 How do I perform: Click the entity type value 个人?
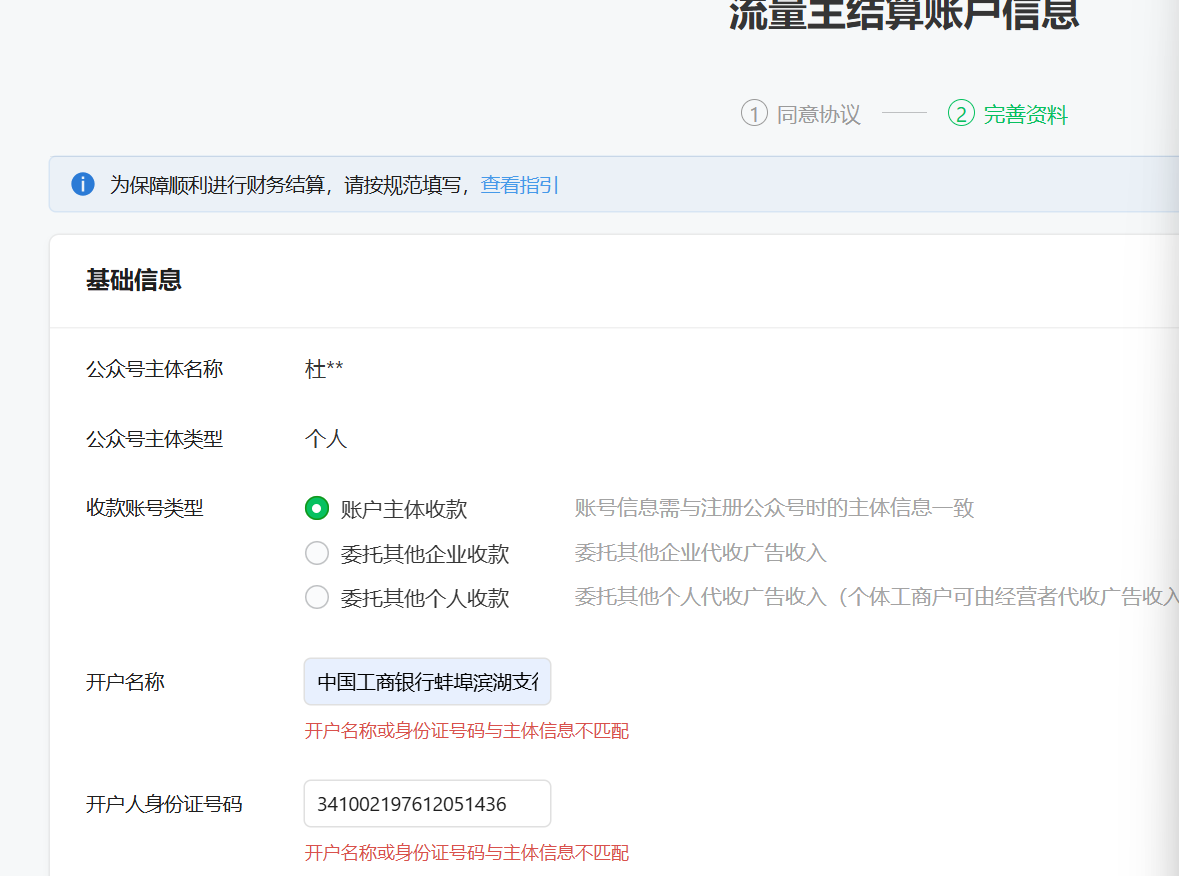click(x=326, y=439)
